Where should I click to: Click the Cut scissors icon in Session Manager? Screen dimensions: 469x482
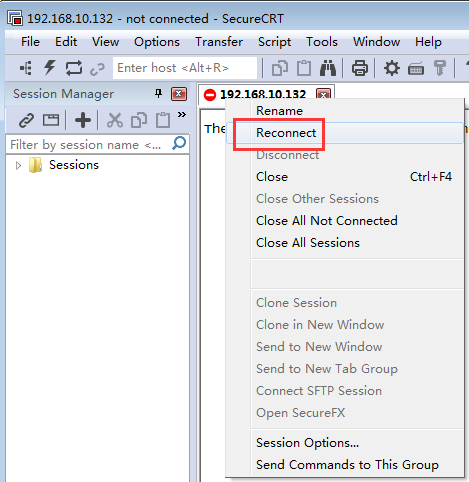[115, 120]
